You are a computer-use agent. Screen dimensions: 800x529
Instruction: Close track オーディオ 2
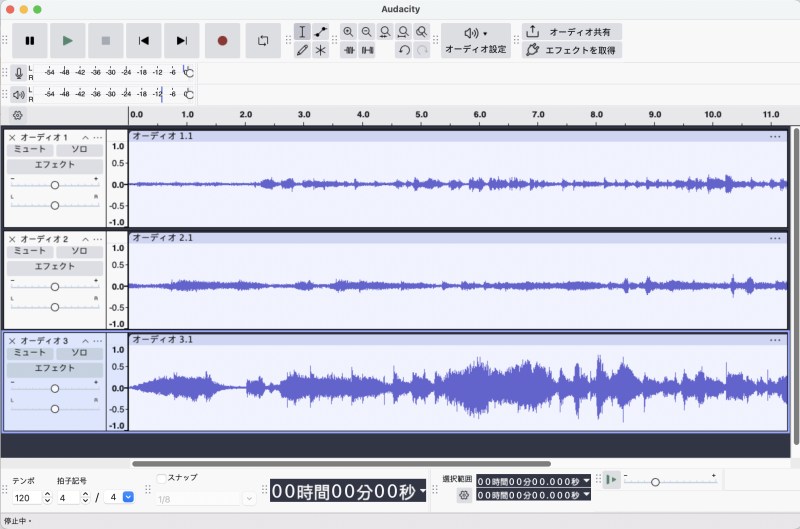12,239
